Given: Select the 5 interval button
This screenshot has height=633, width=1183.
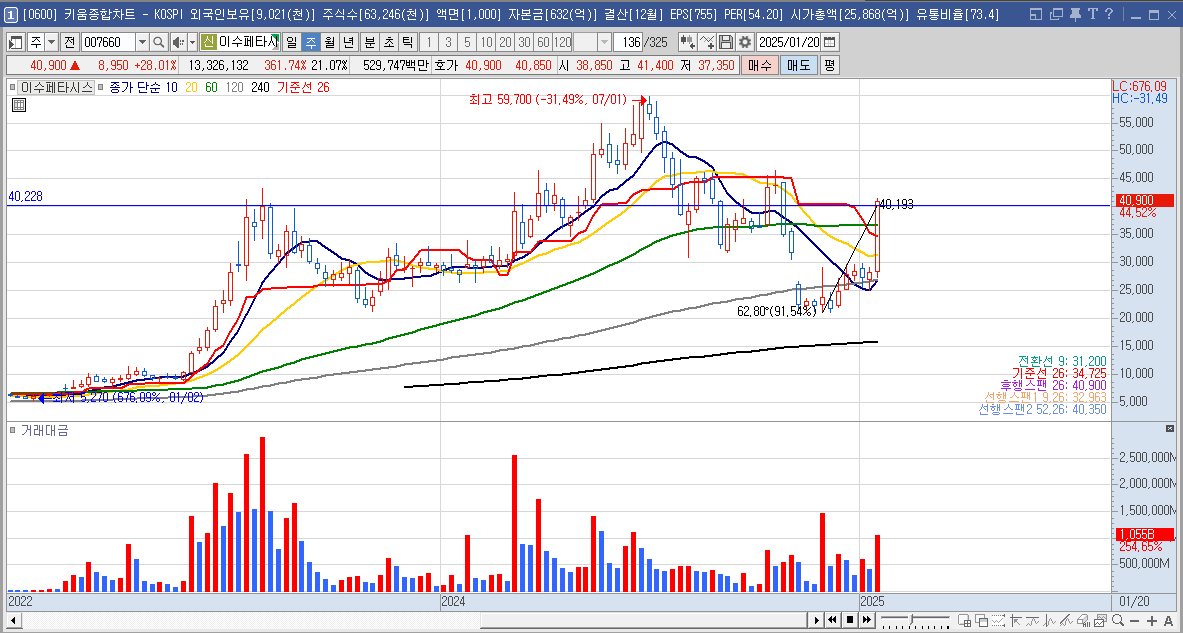Looking at the screenshot, I should [467, 42].
